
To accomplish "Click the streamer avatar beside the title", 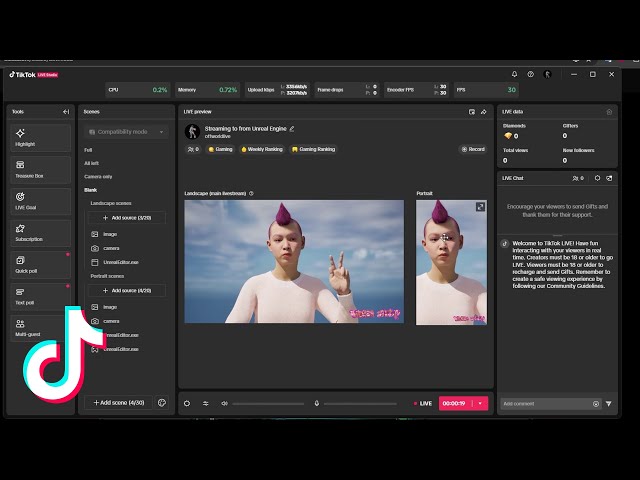I will click(x=192, y=131).
